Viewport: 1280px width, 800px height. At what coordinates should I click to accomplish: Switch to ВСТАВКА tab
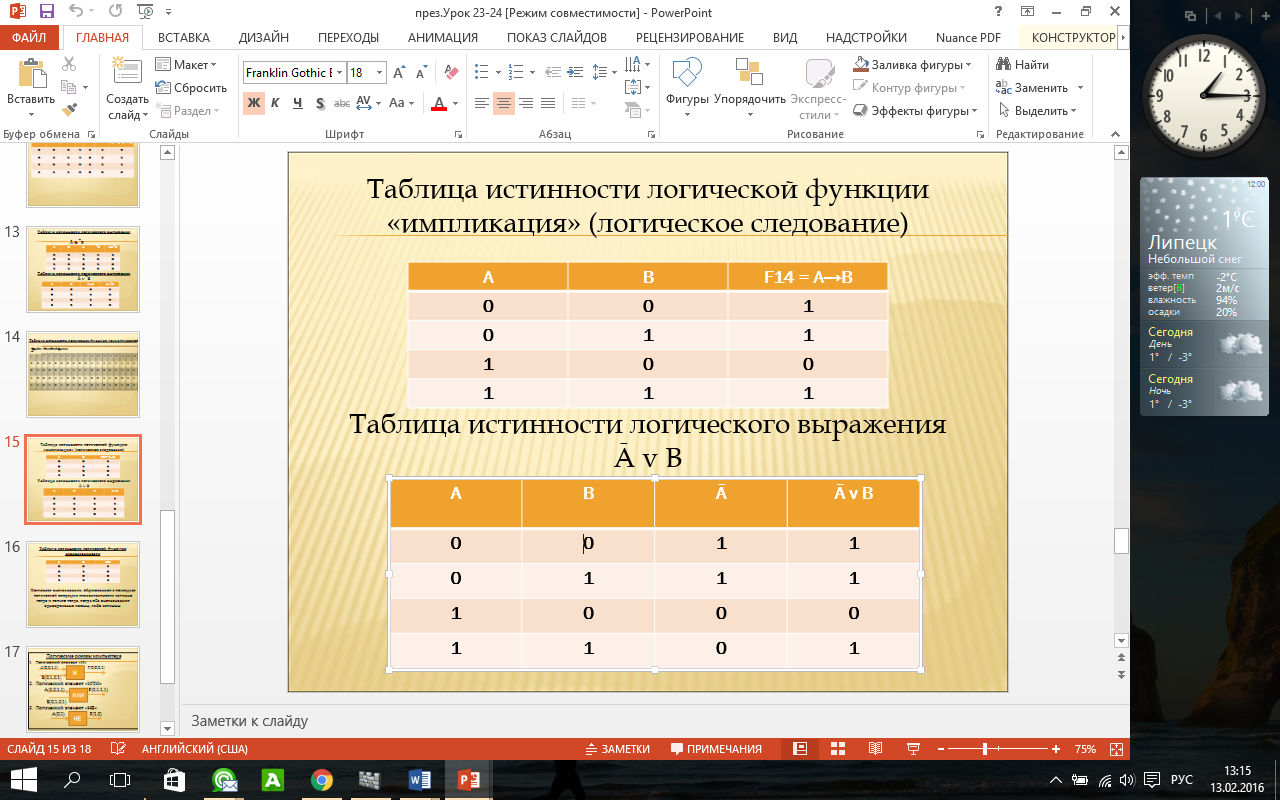pyautogui.click(x=184, y=38)
